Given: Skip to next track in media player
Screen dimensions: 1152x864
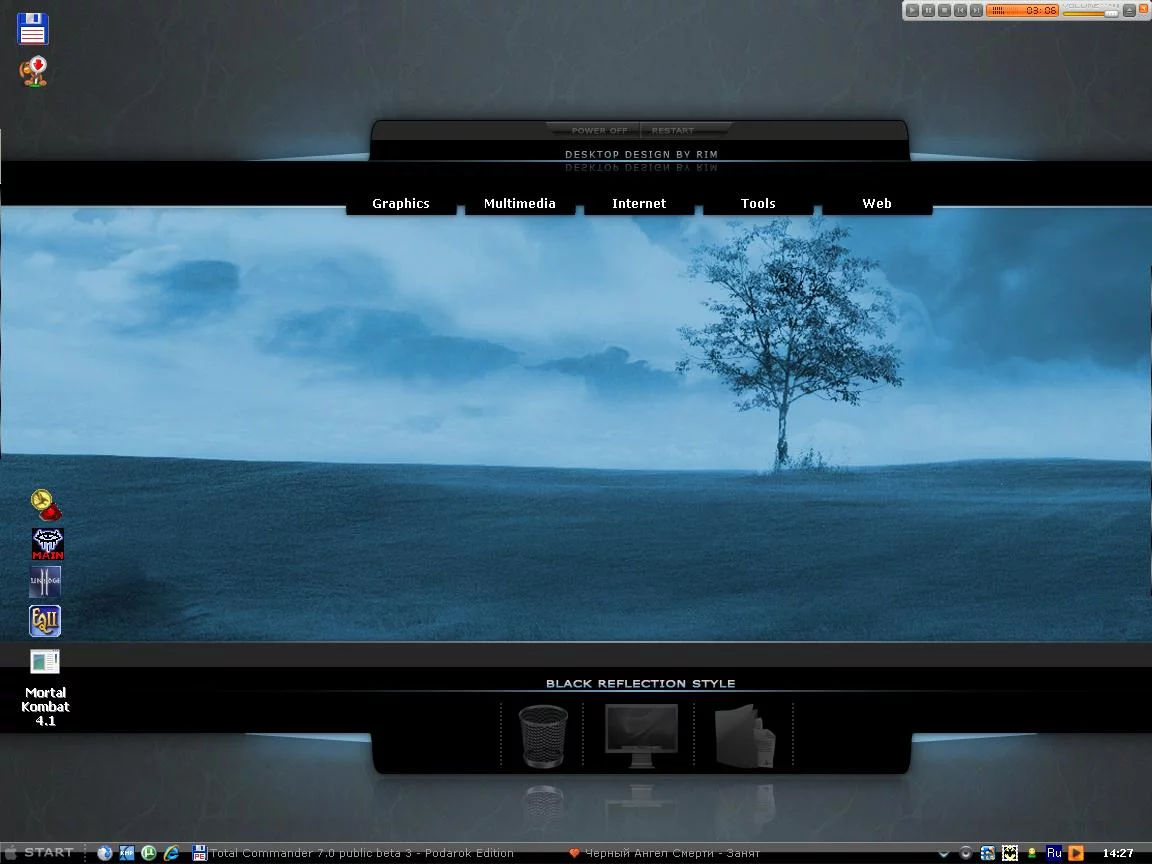Looking at the screenshot, I should [976, 10].
